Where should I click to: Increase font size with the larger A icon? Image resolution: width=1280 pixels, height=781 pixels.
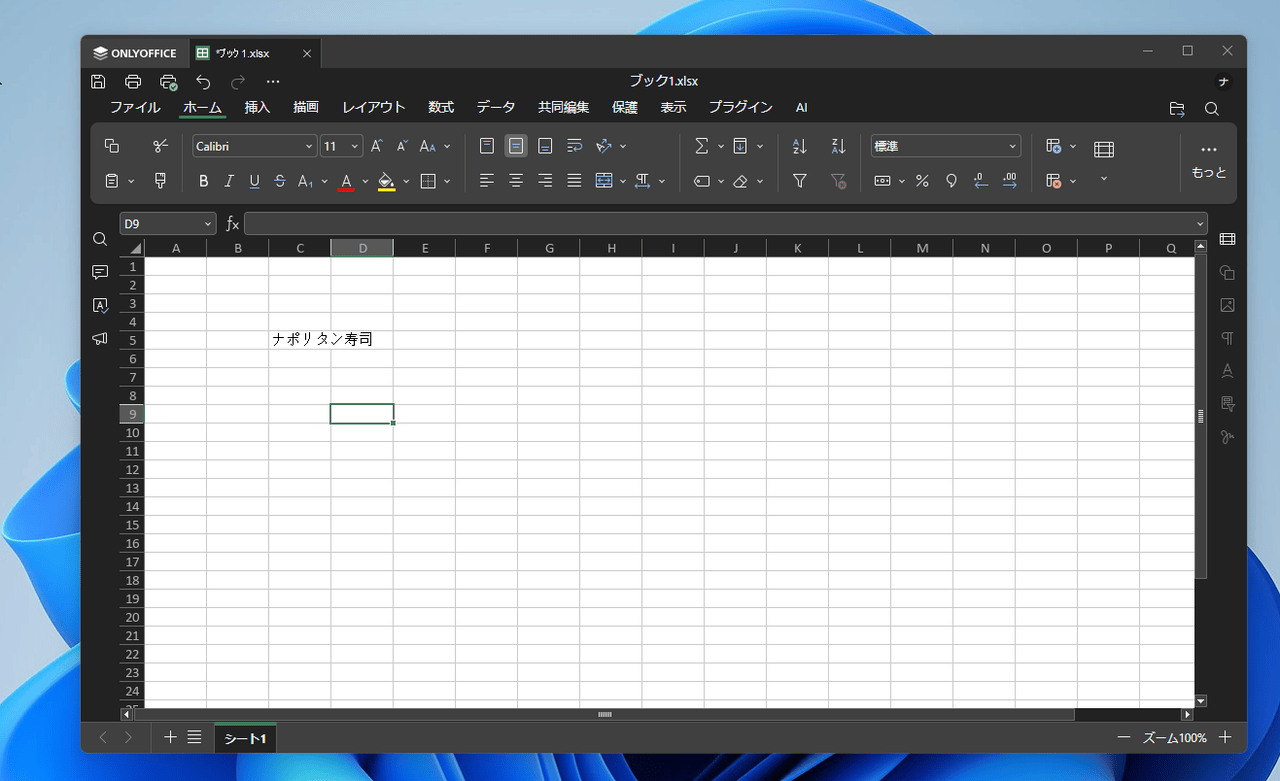click(377, 146)
